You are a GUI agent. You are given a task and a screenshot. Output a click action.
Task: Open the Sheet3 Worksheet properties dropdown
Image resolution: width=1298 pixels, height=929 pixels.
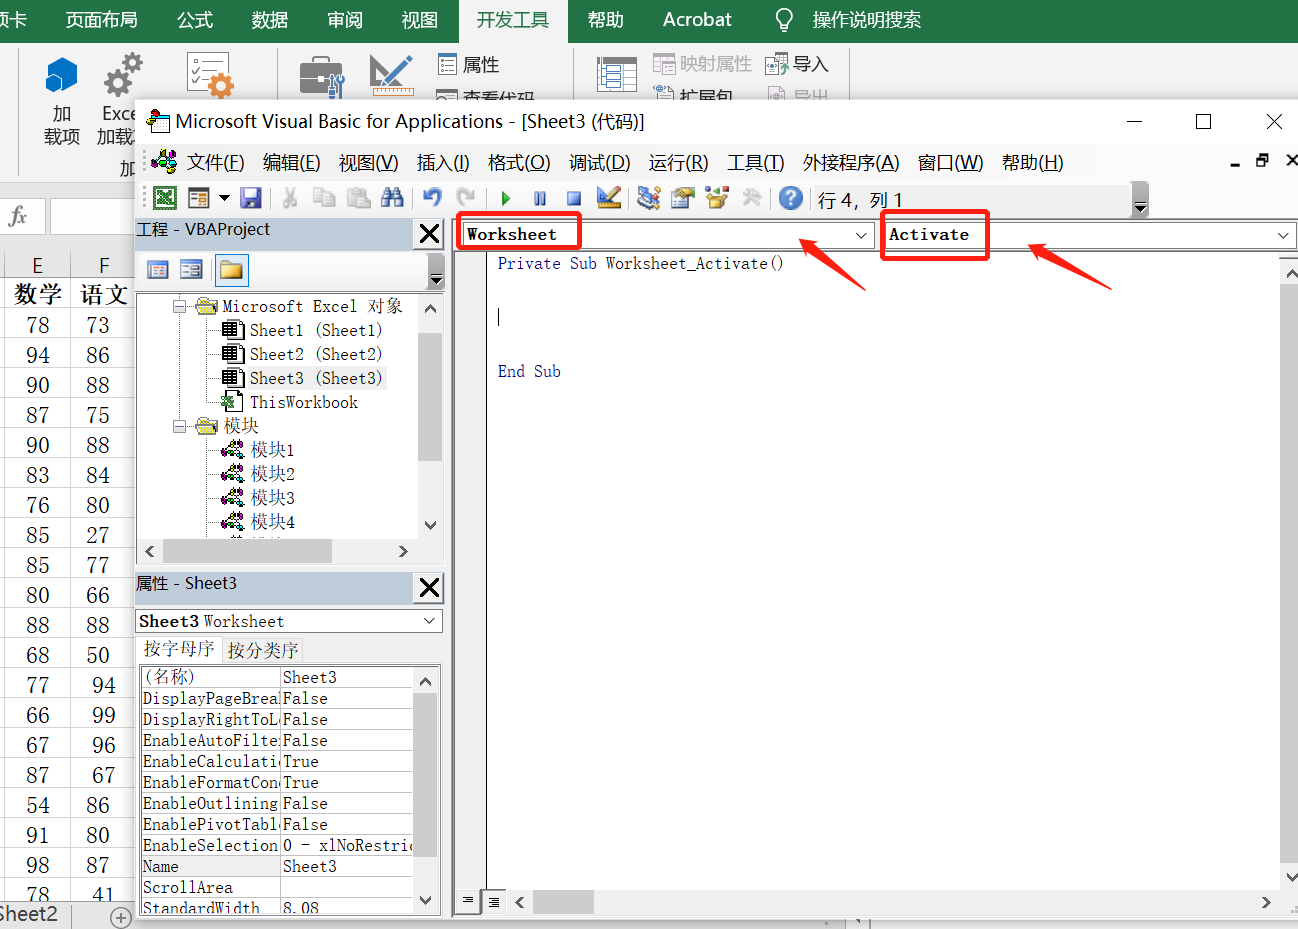point(430,621)
